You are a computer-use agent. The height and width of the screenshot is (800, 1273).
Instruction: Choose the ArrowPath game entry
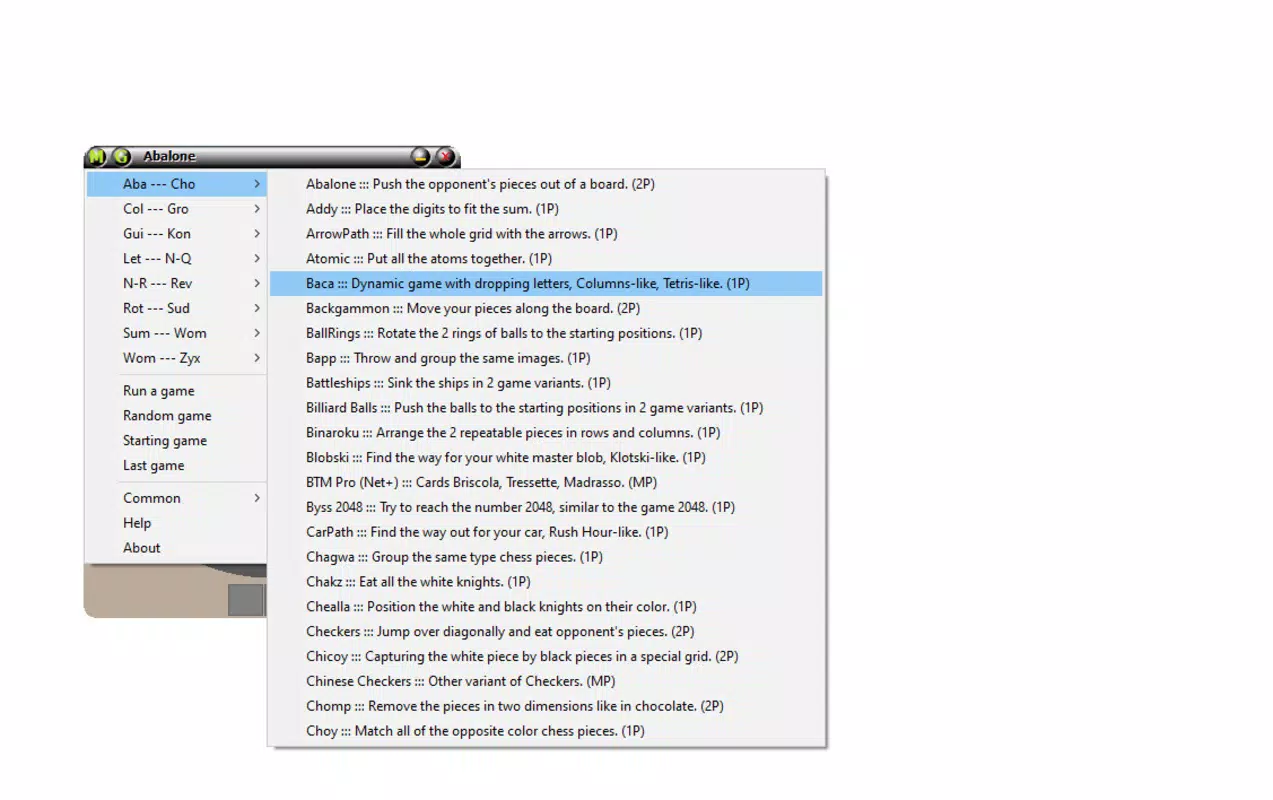(x=546, y=234)
